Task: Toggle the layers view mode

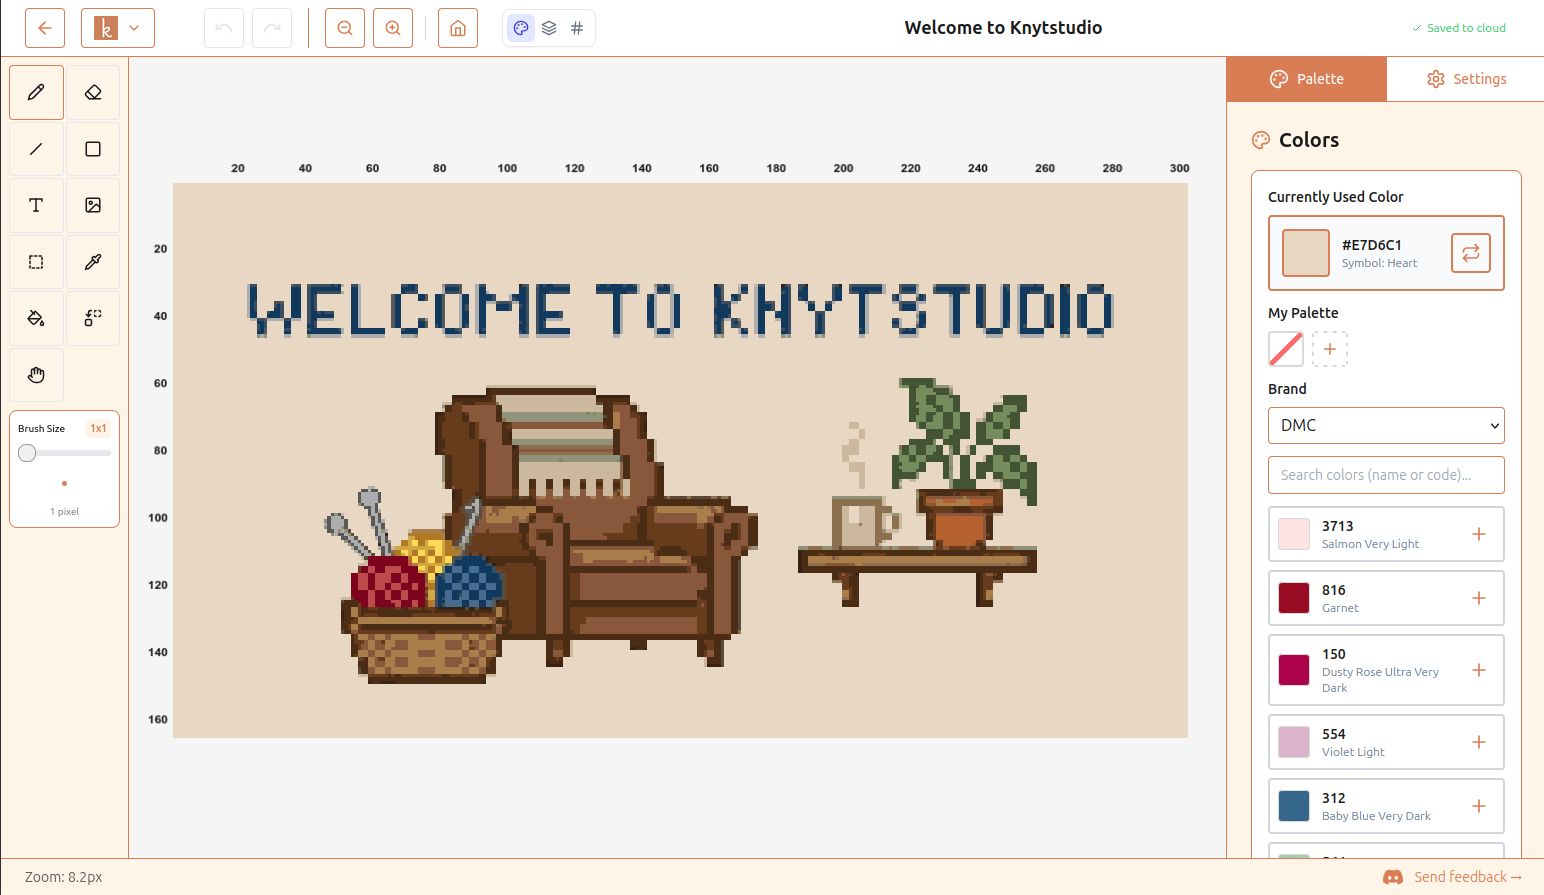Action: coord(549,28)
